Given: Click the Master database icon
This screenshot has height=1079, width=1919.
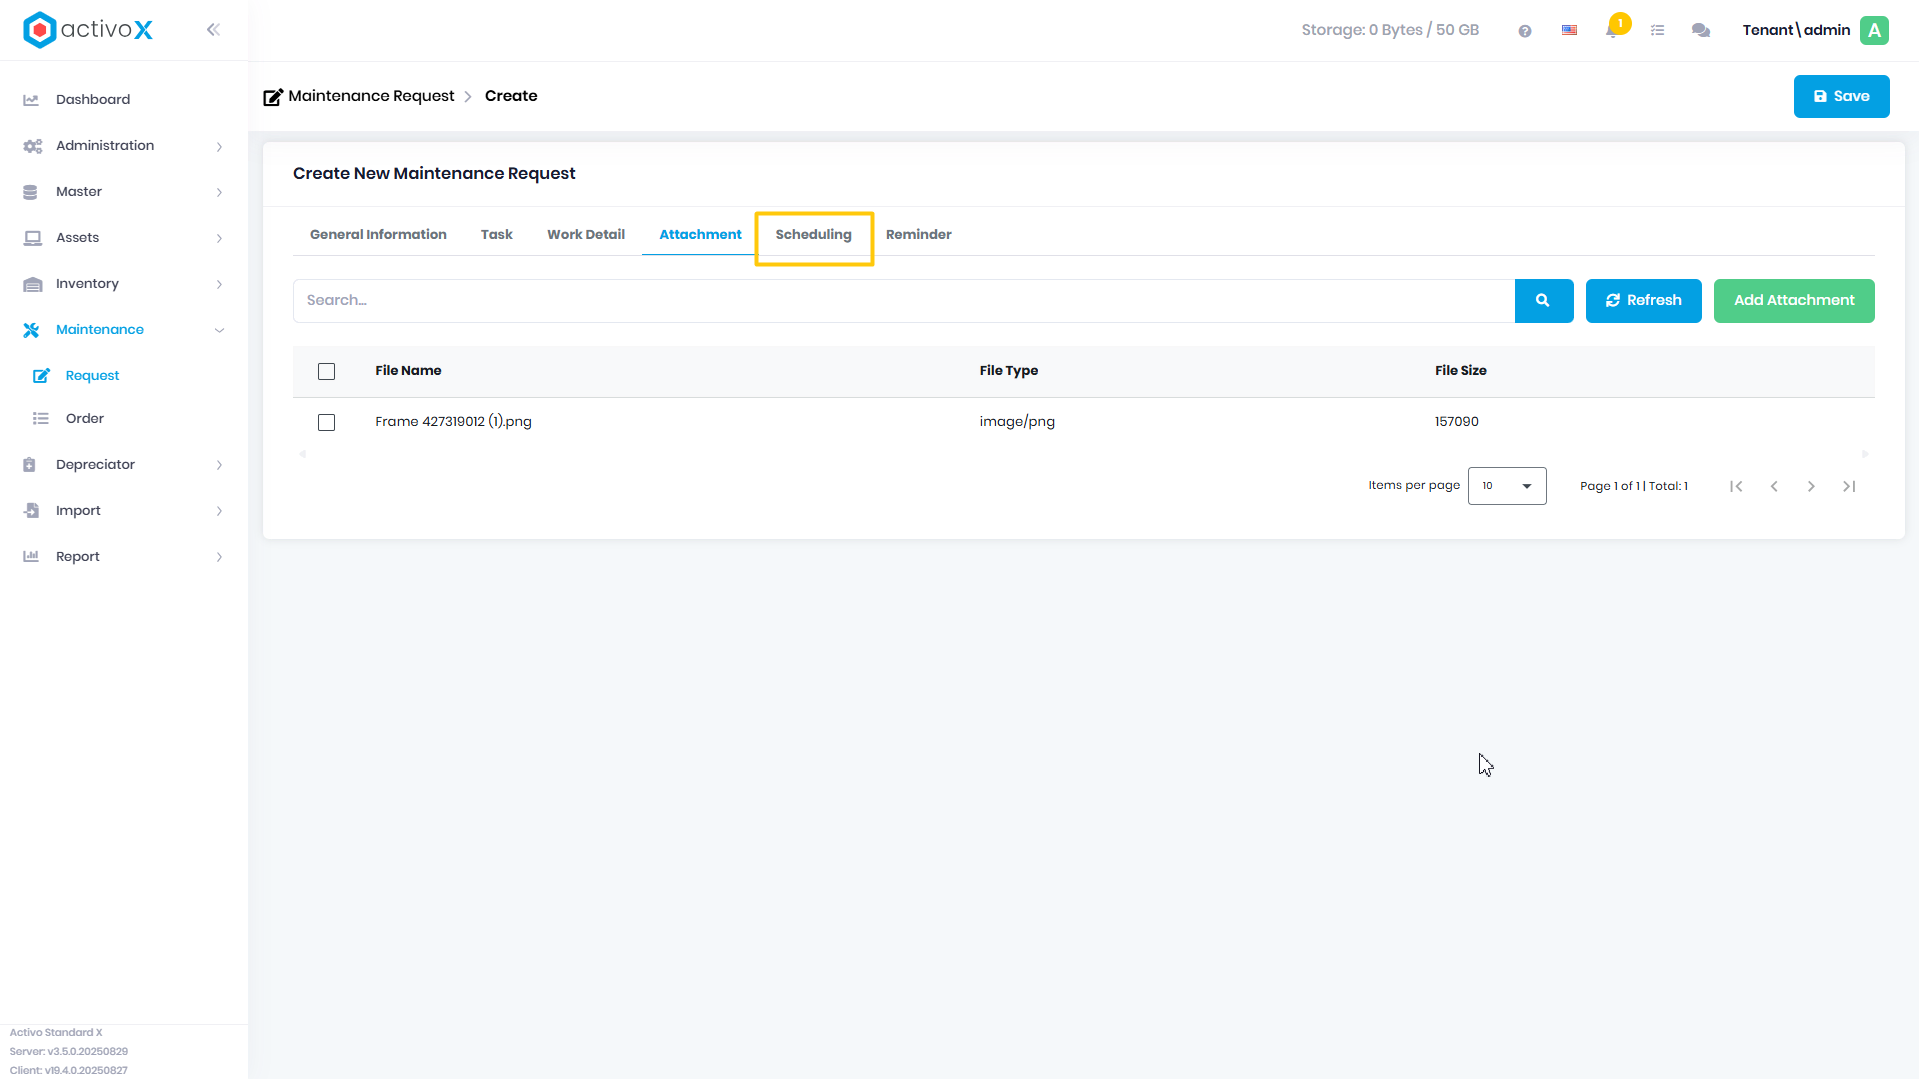Looking at the screenshot, I should click(x=31, y=192).
